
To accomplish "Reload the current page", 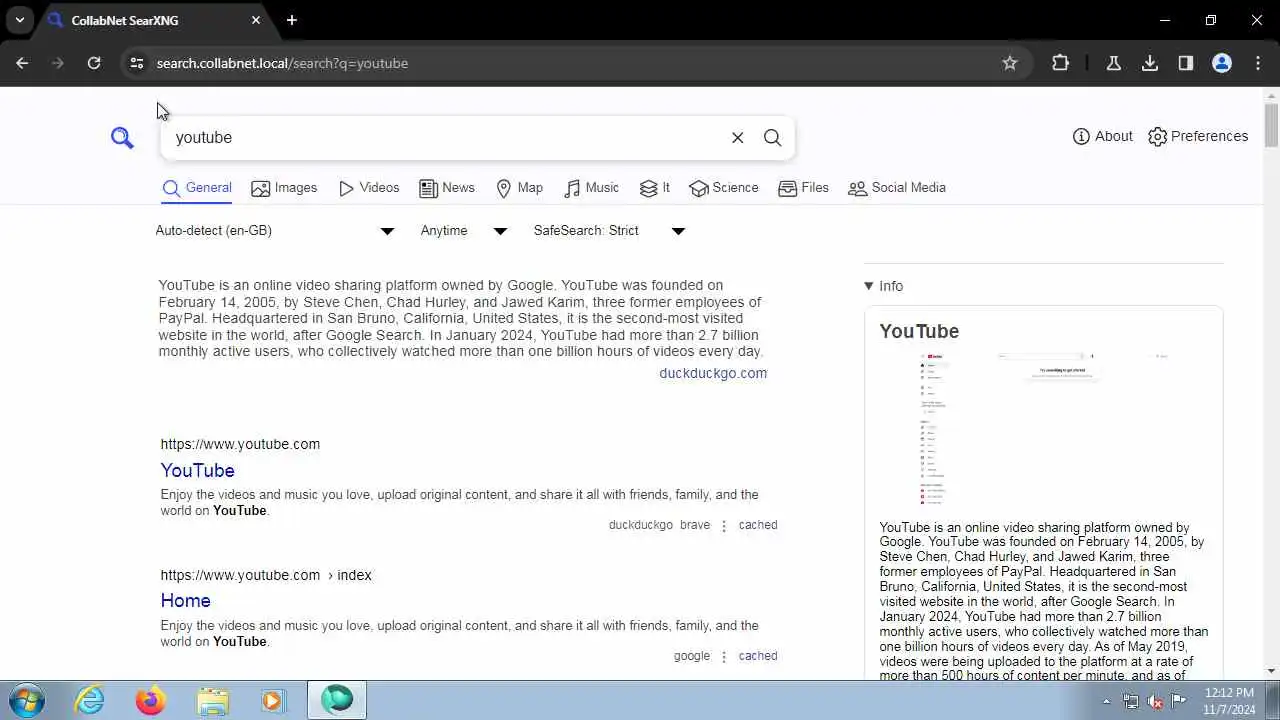I will (x=94, y=63).
